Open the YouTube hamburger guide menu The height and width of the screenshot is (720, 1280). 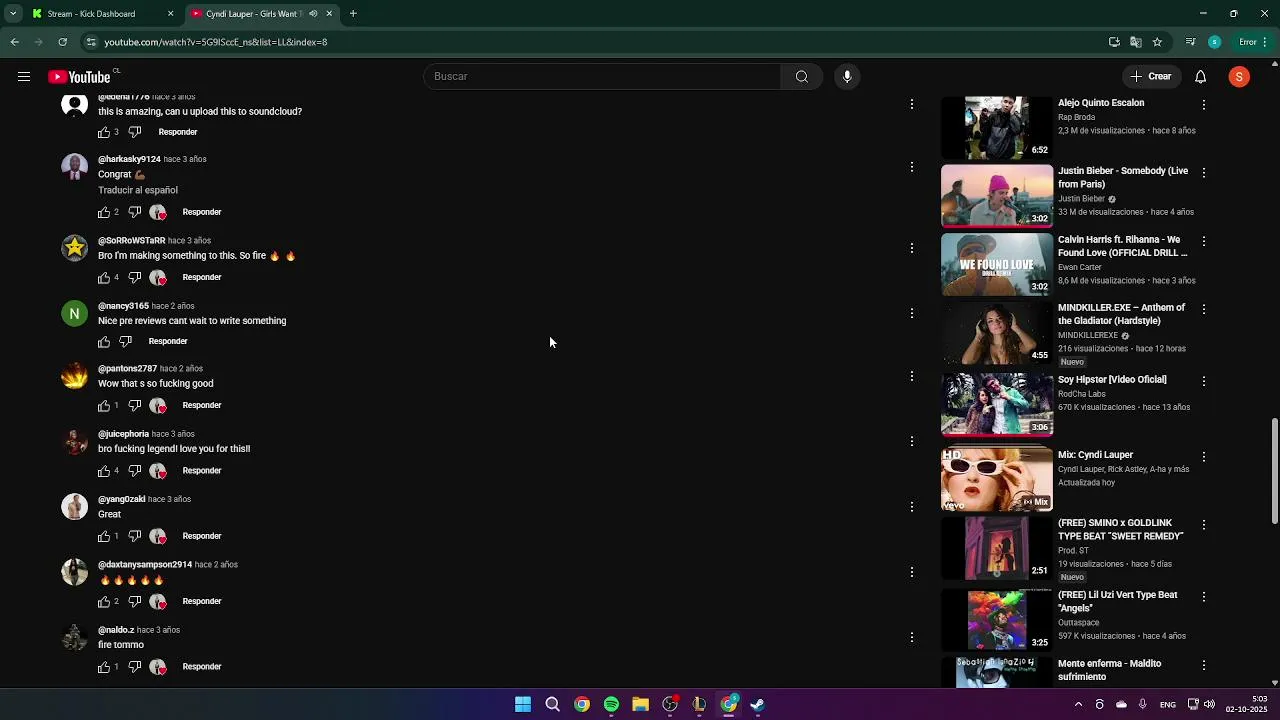[x=24, y=77]
